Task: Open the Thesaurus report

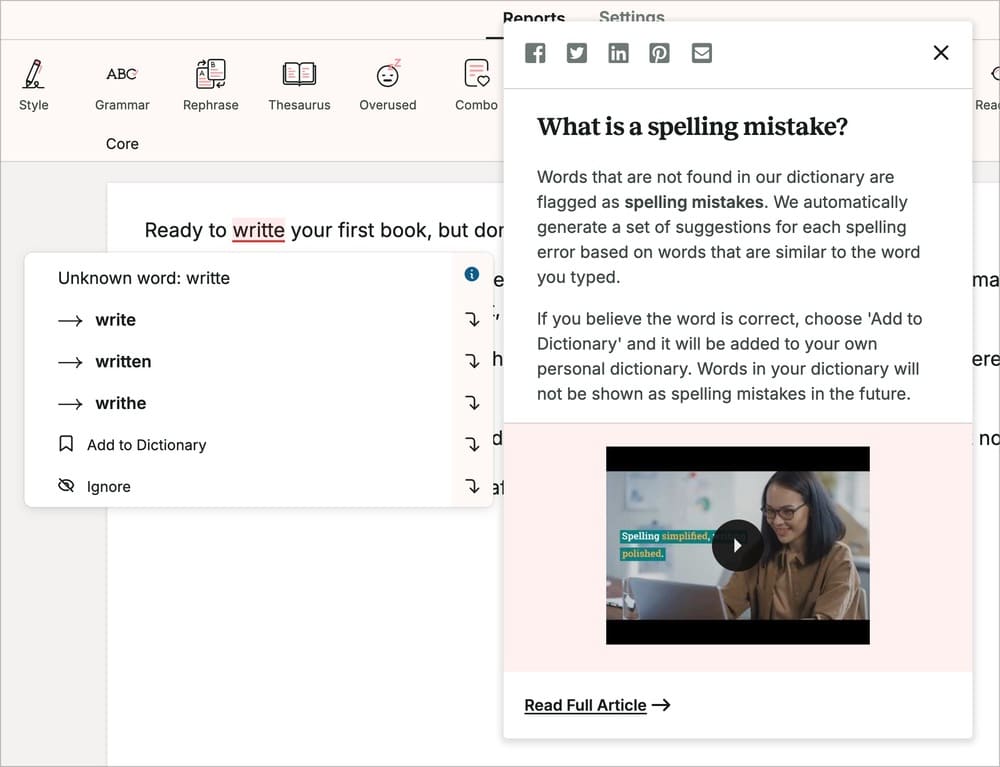Action: point(299,85)
